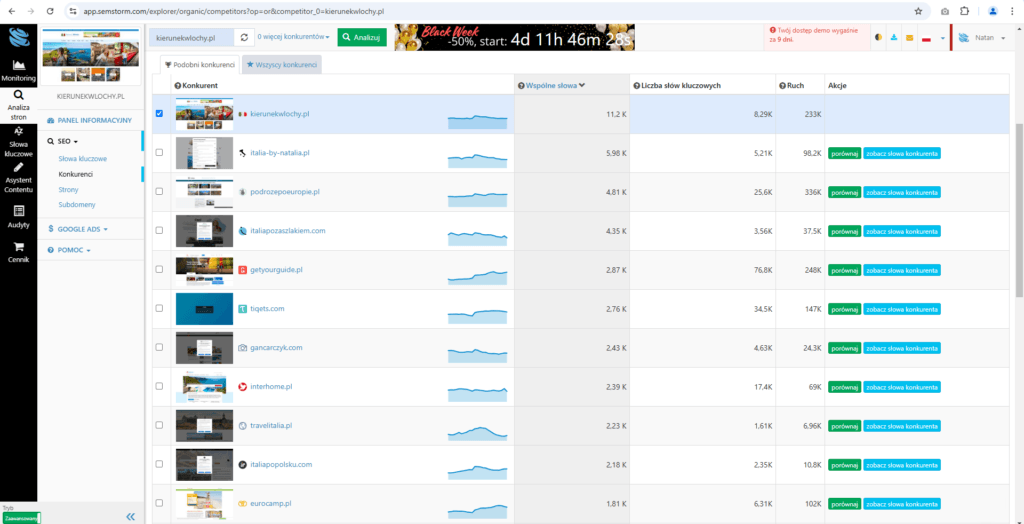
Task: Click the interhome.pl site thumbnail
Action: pos(204,387)
